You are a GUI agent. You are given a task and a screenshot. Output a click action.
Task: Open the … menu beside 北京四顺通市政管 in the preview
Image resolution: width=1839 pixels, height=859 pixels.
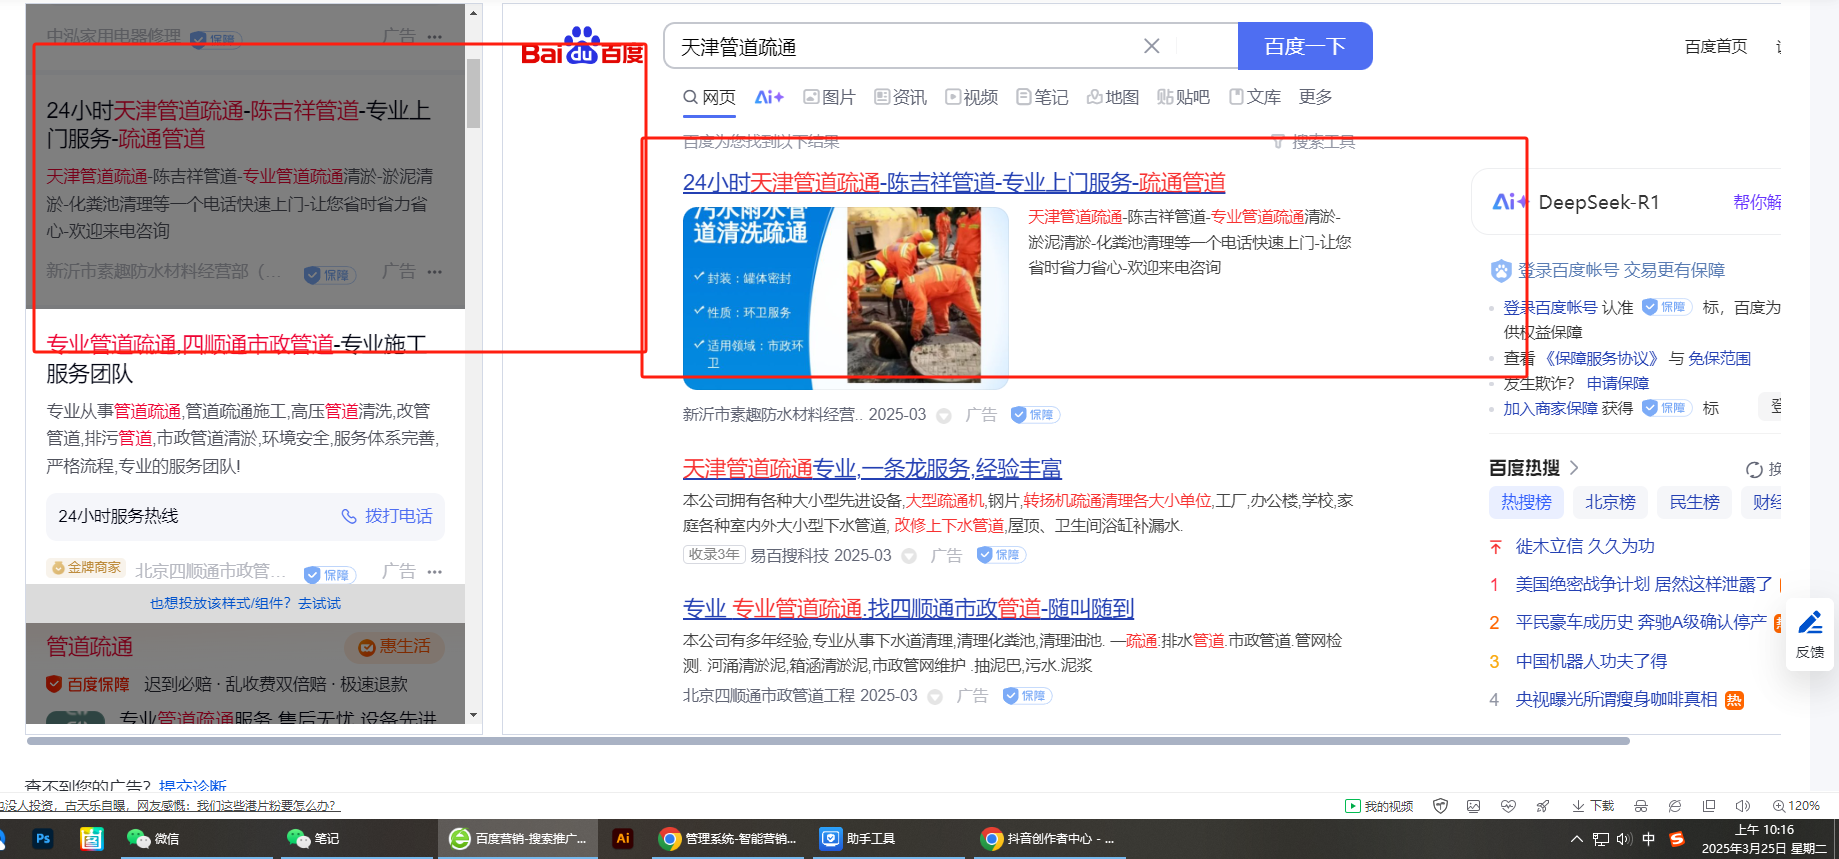(x=434, y=572)
